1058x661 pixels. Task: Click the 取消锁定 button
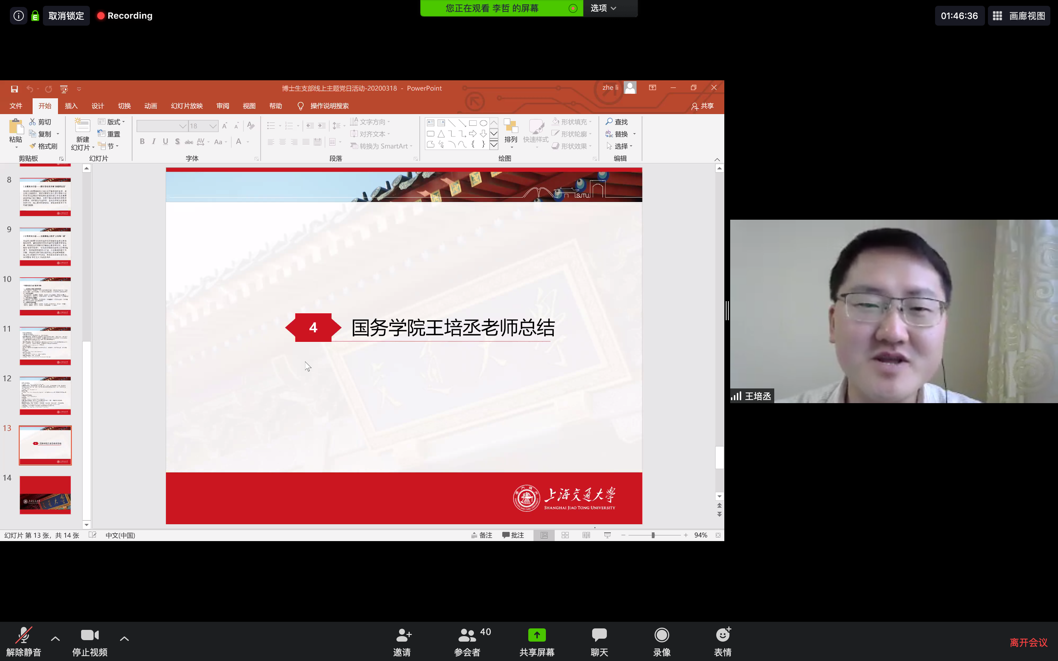[x=67, y=16]
